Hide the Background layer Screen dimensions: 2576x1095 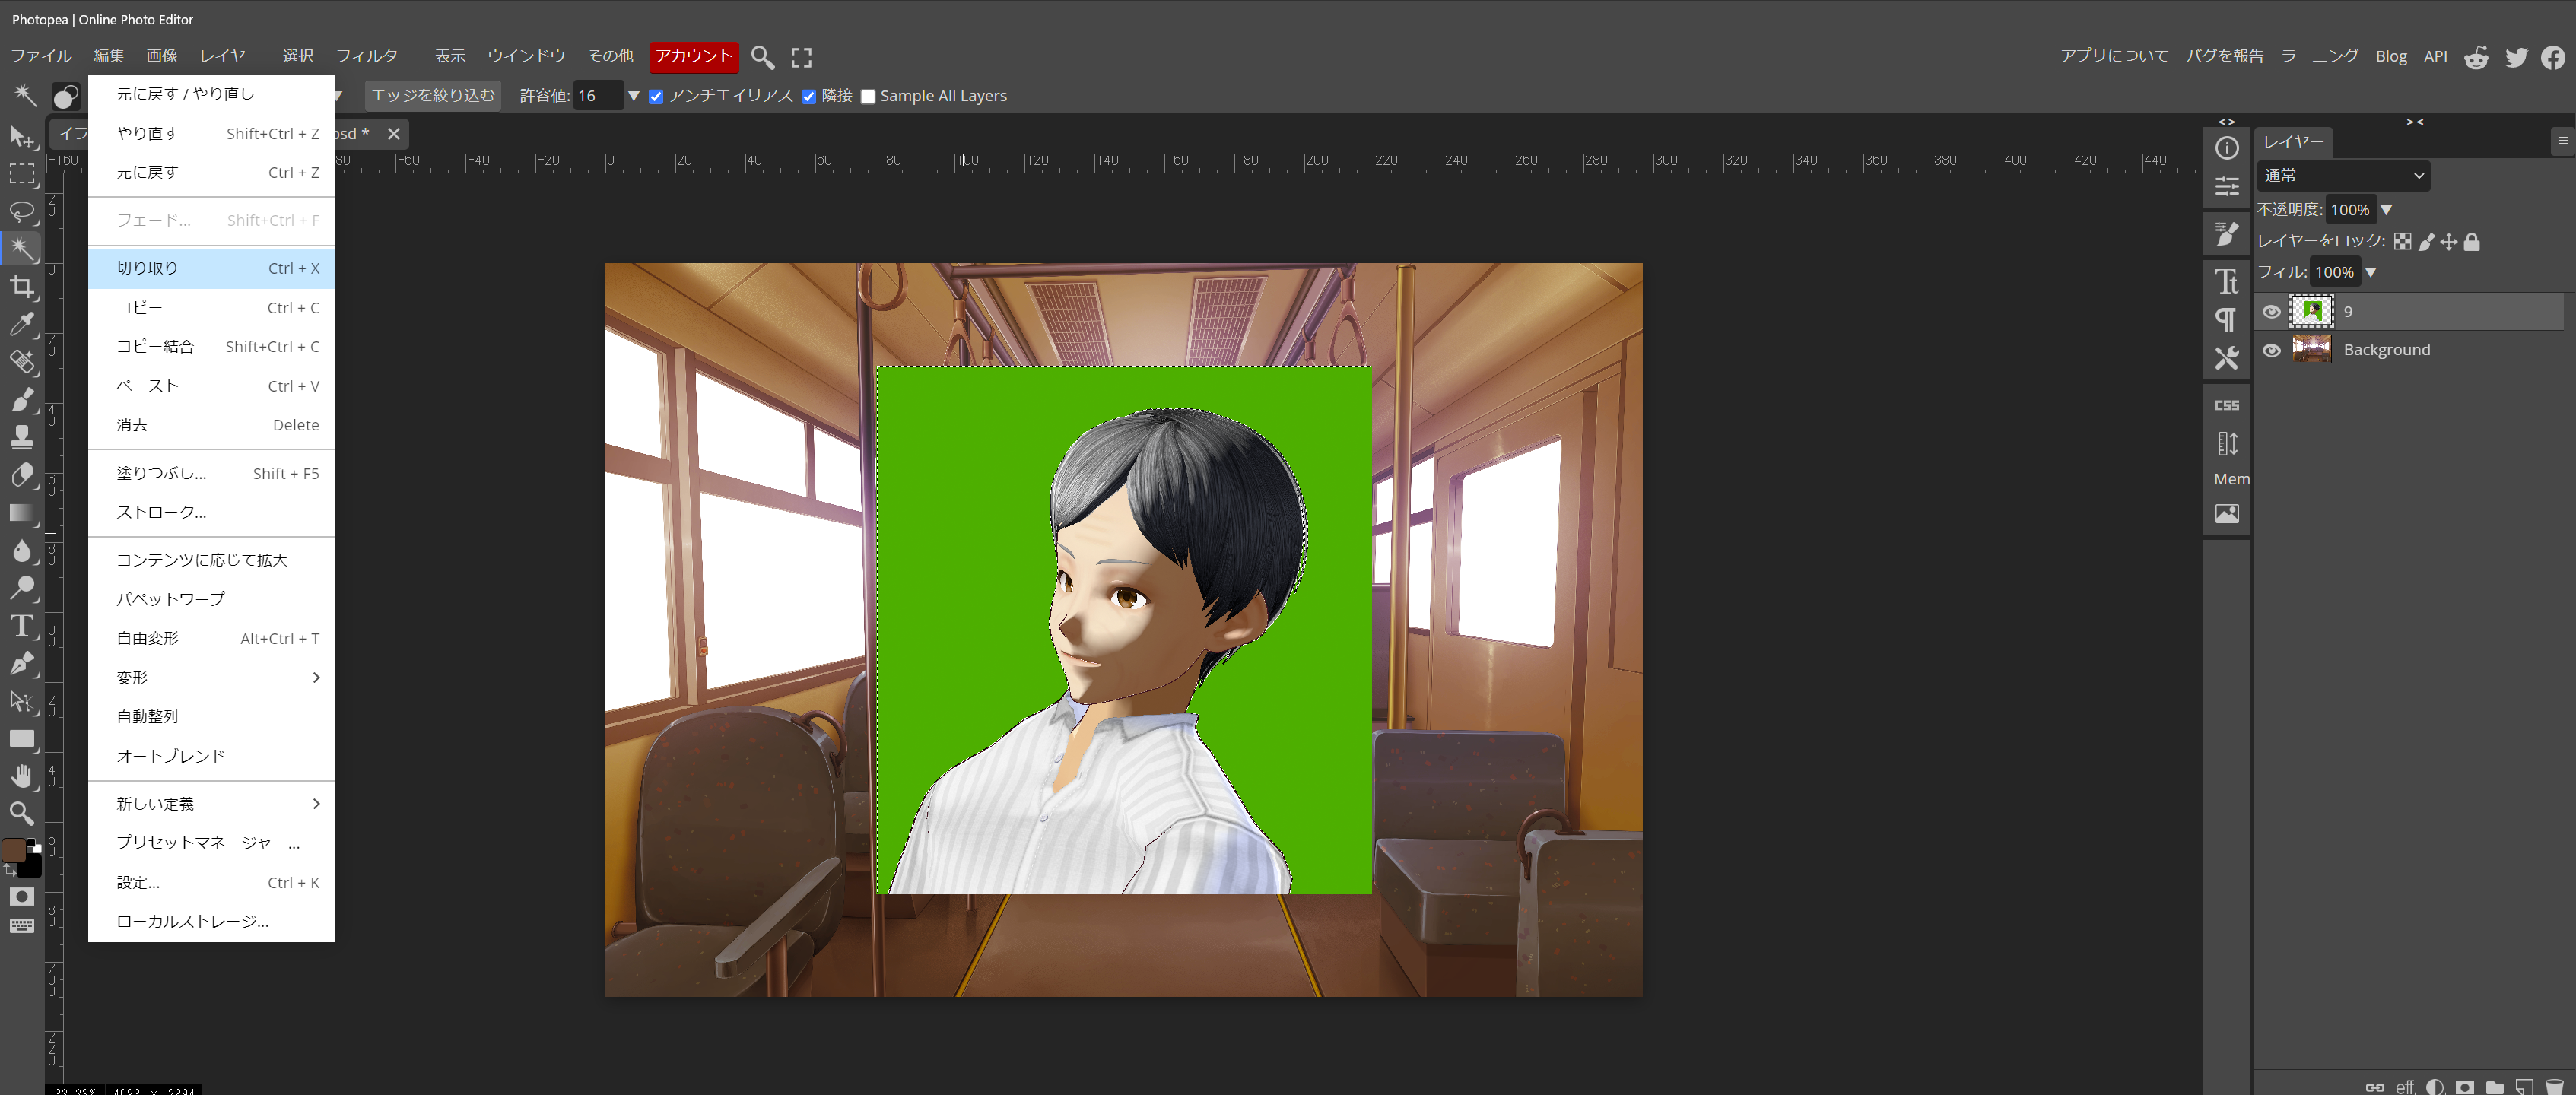[x=2271, y=350]
